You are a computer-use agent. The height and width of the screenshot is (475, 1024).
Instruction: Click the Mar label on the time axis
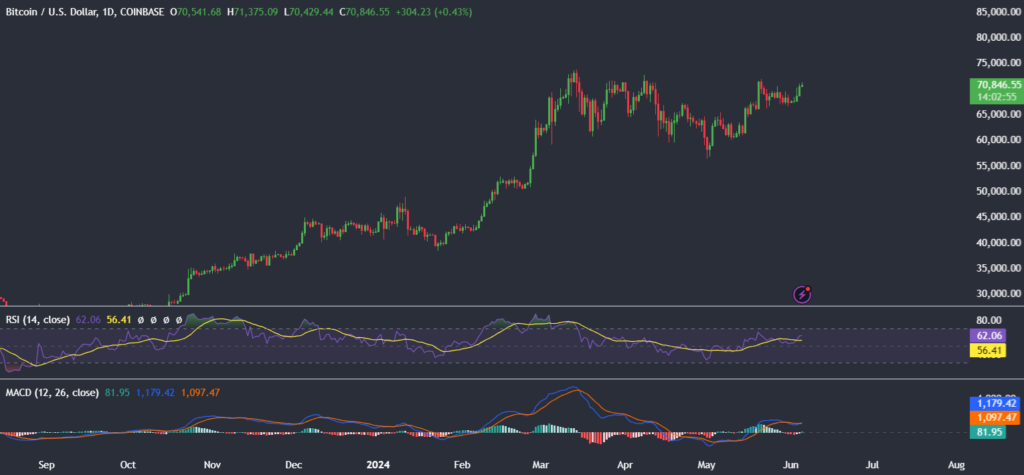[540, 465]
